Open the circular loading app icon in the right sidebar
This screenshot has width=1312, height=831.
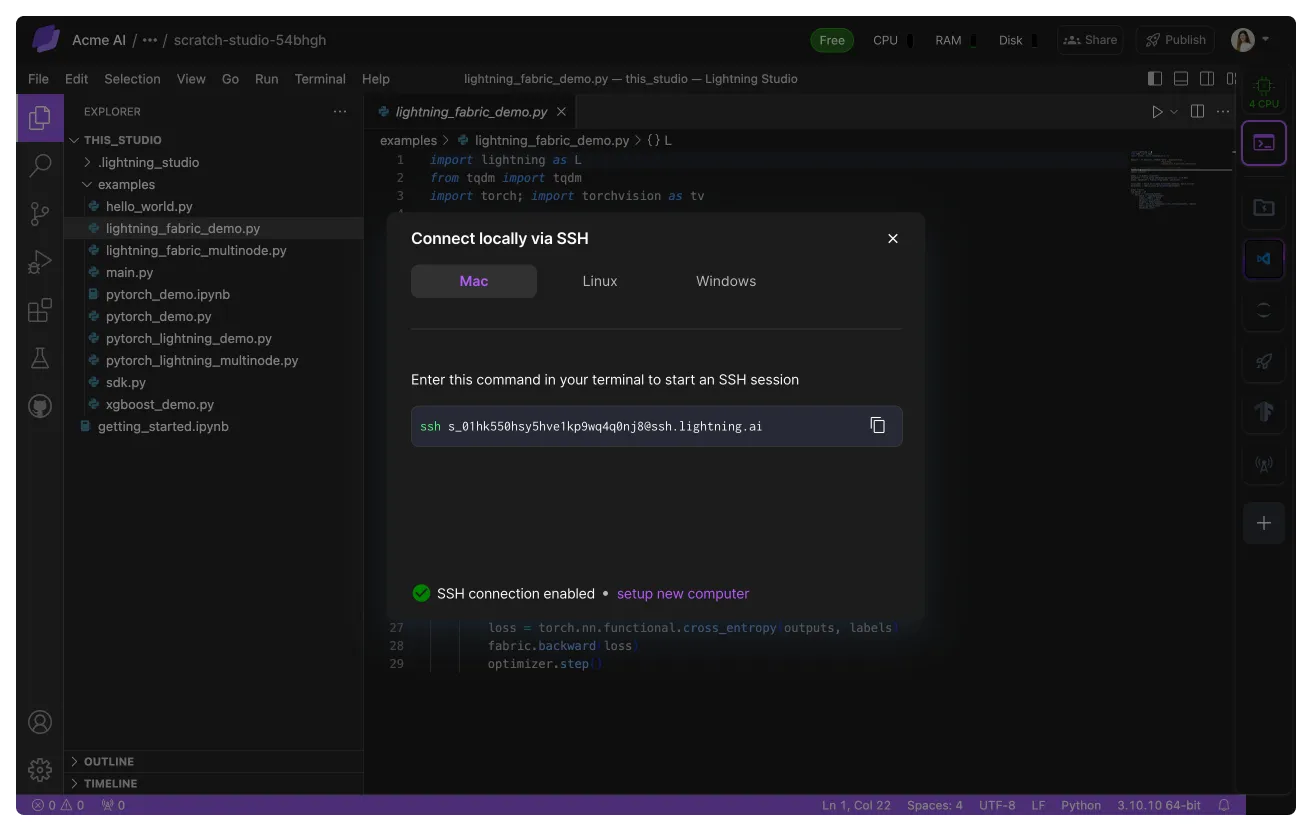(x=1264, y=310)
